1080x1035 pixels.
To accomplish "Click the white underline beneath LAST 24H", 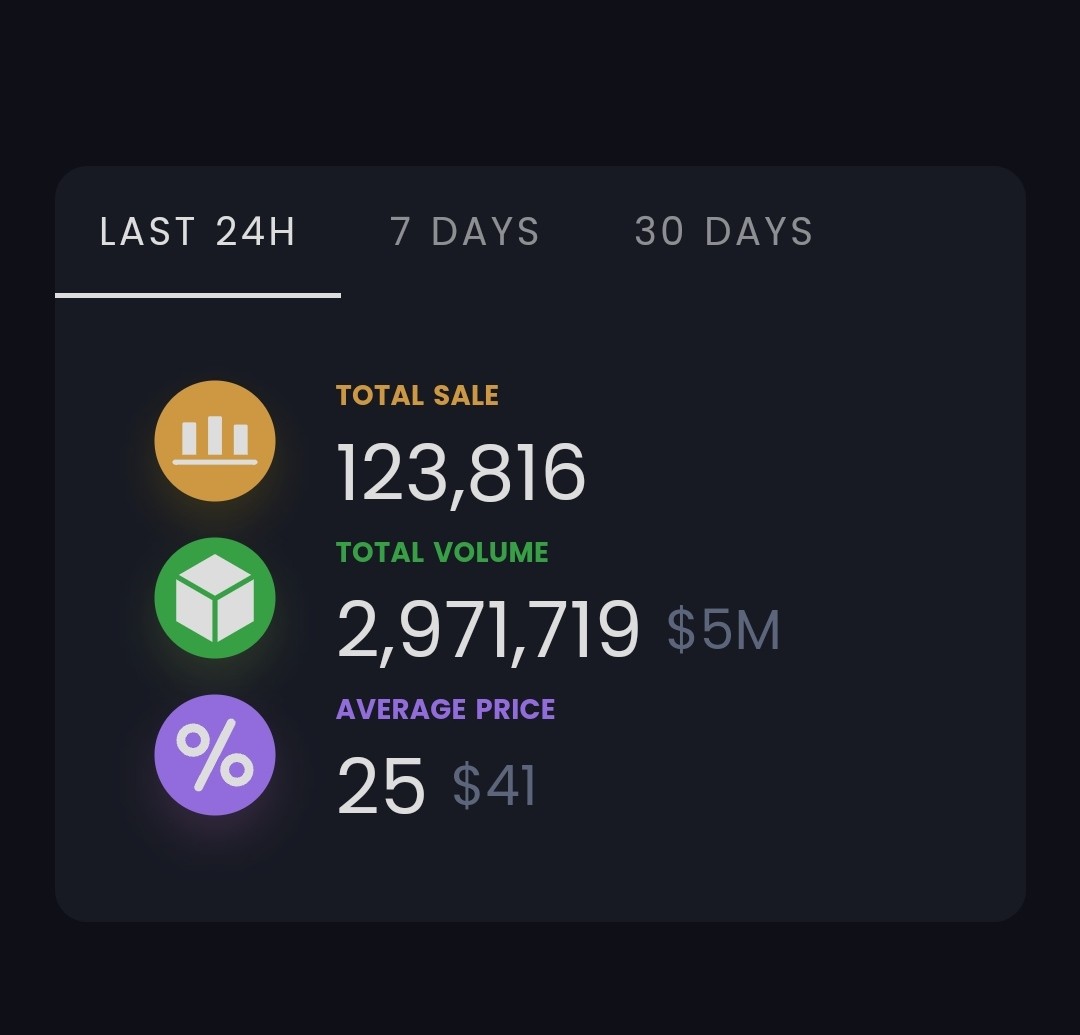I will point(198,295).
